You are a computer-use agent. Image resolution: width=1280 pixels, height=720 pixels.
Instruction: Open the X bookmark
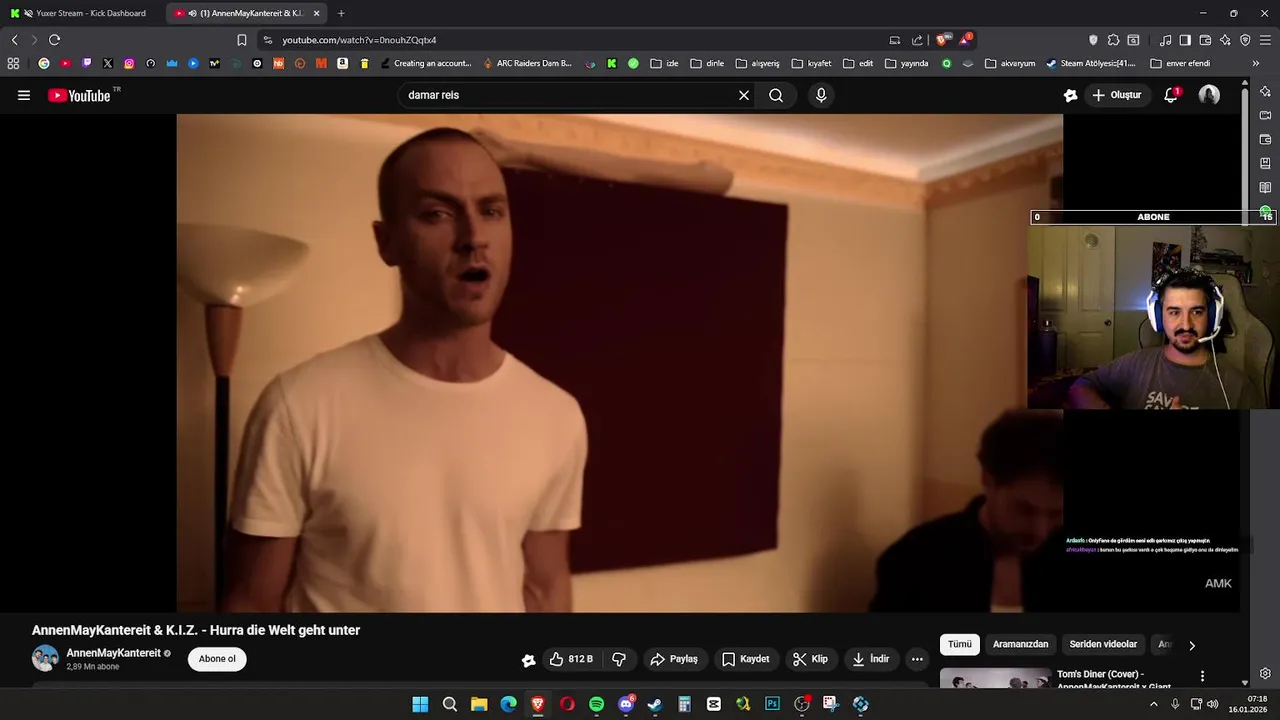coord(108,63)
